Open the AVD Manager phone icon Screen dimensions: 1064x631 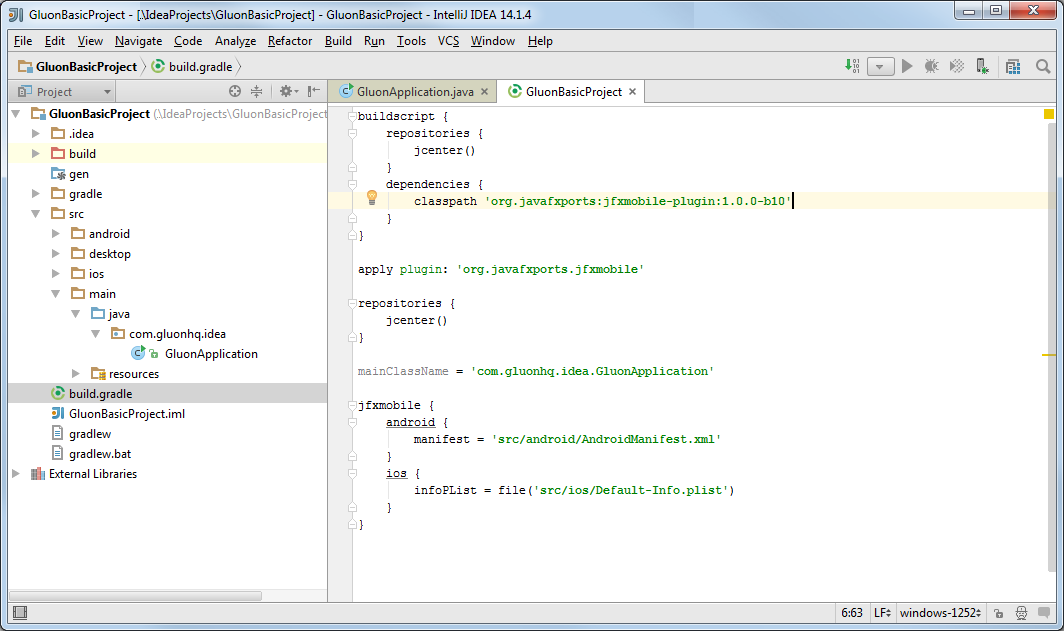pos(982,66)
